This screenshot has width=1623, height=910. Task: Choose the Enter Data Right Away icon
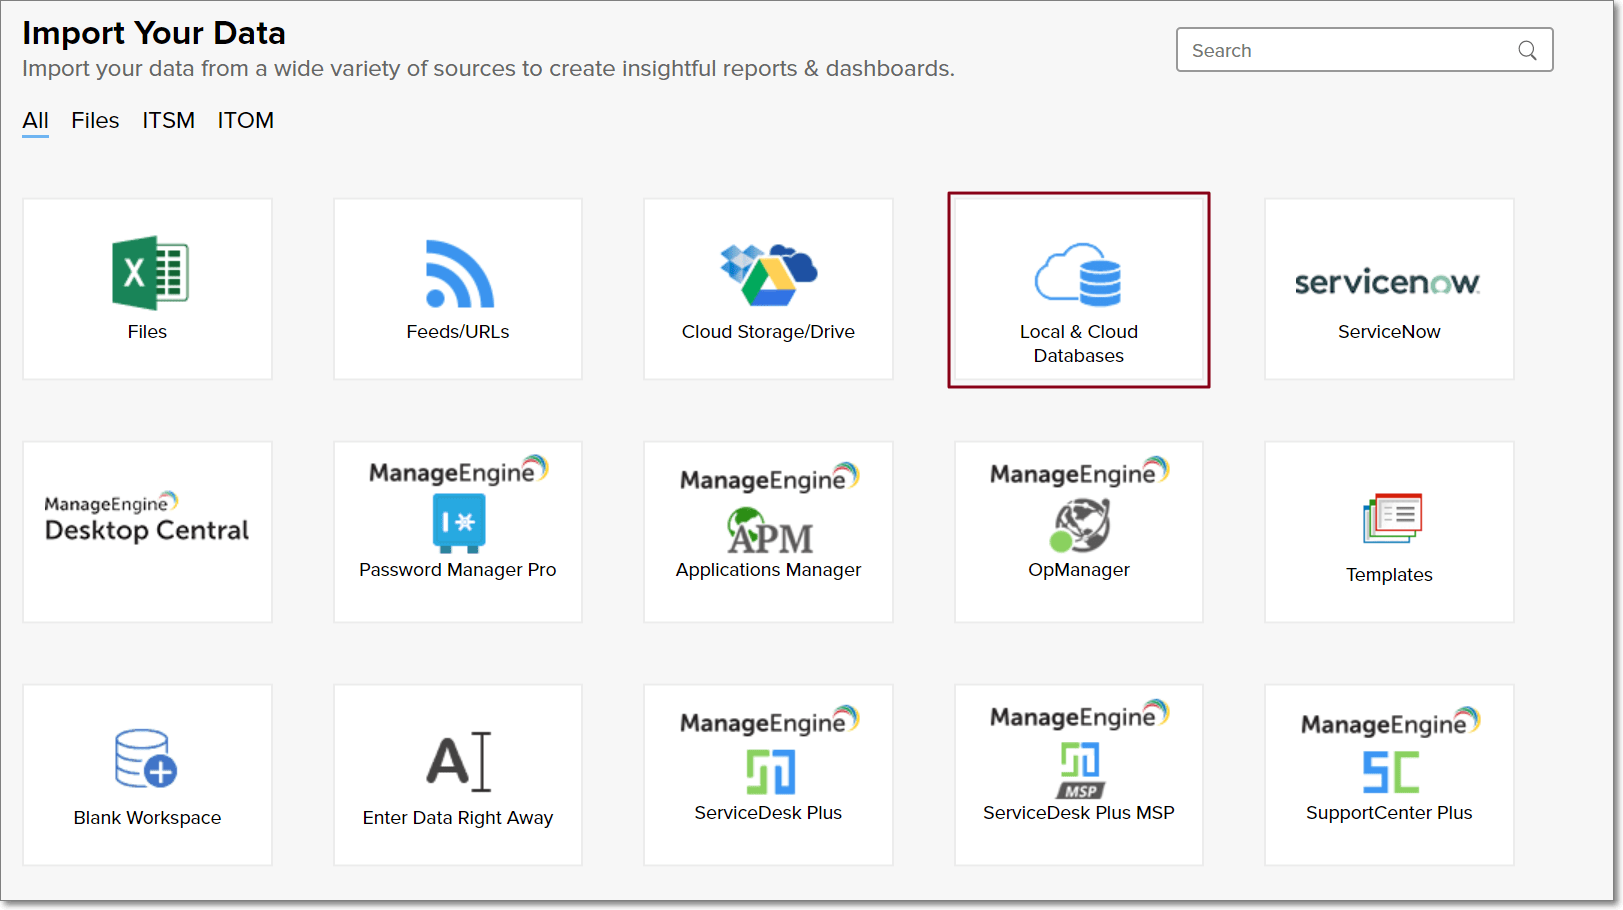tap(459, 762)
